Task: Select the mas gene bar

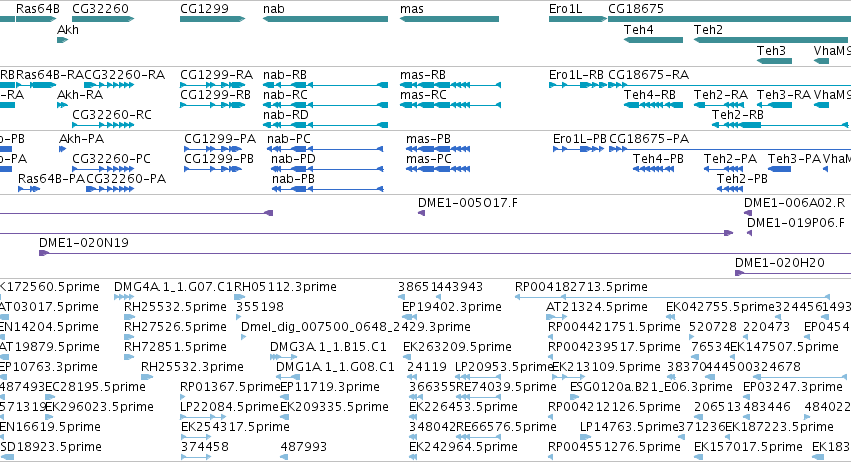Action: [x=449, y=19]
